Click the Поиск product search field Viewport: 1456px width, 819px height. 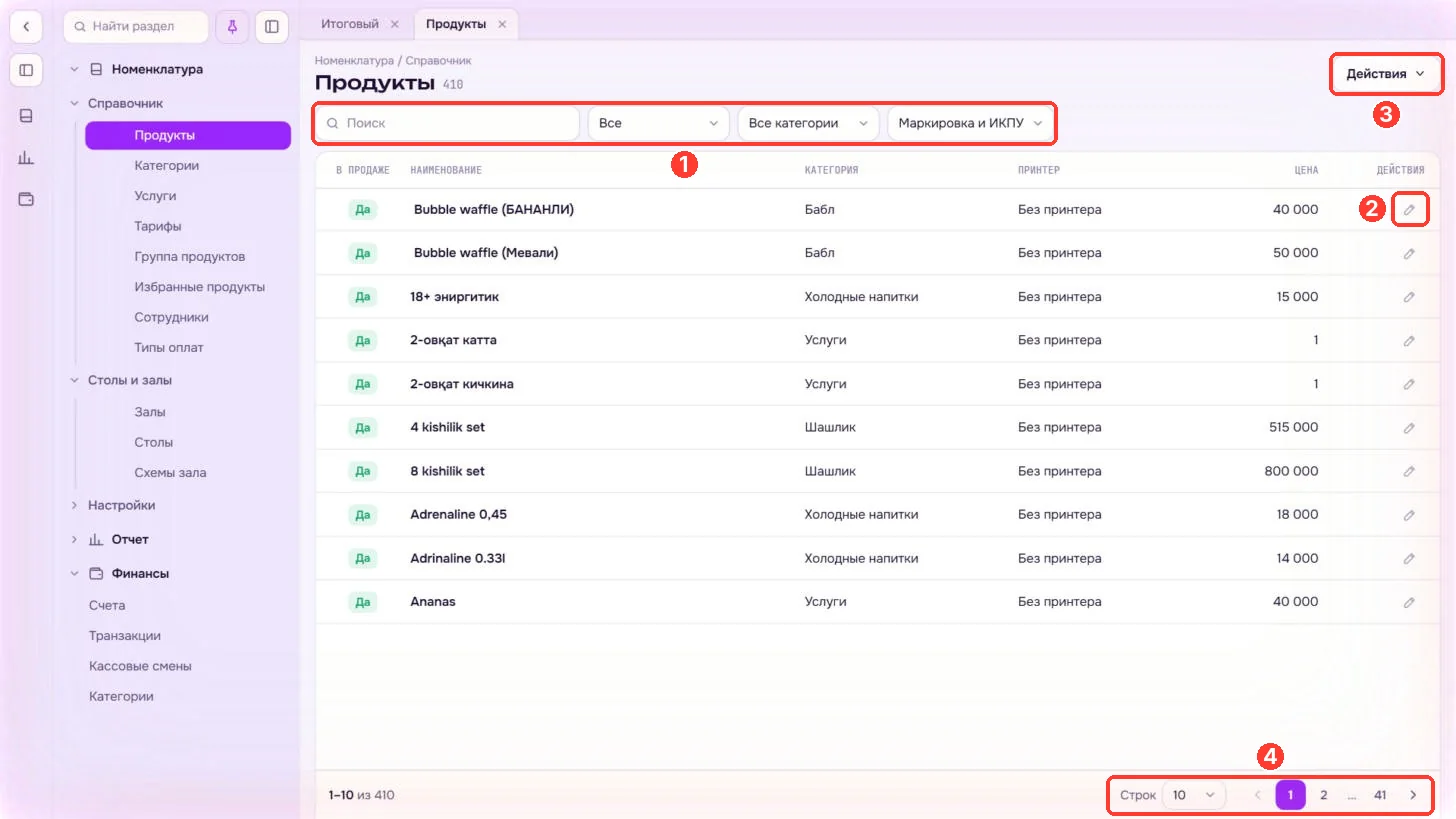tap(447, 123)
